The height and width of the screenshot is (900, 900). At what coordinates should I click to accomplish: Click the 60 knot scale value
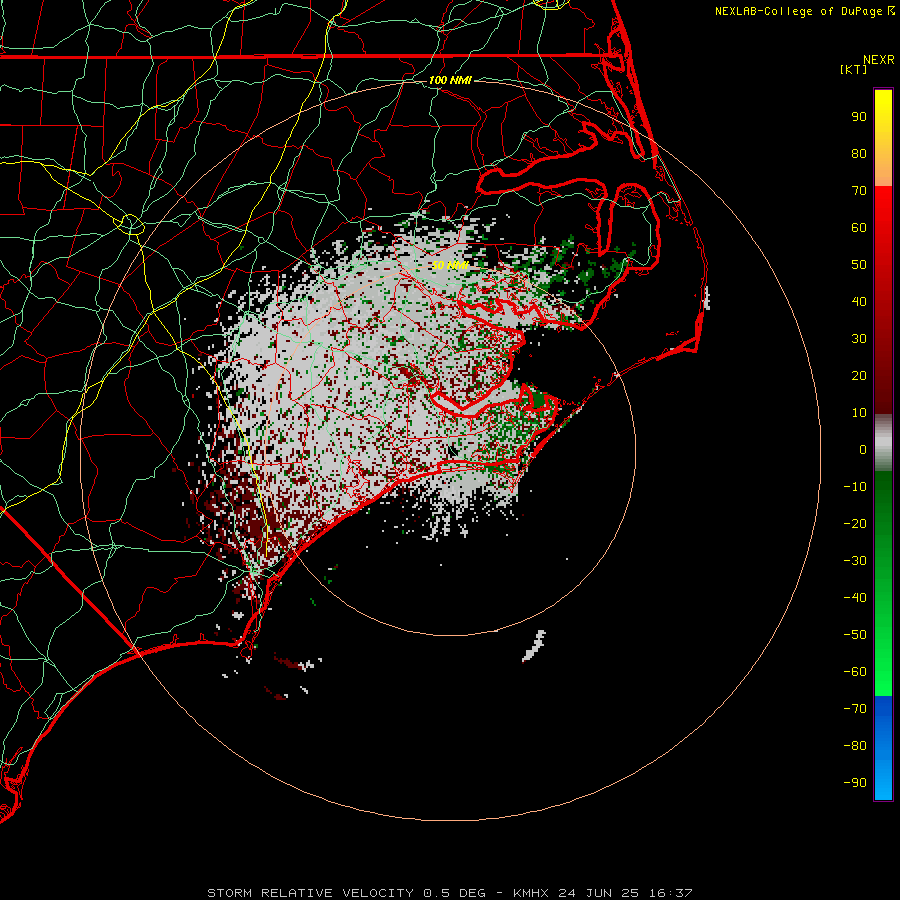(x=859, y=228)
